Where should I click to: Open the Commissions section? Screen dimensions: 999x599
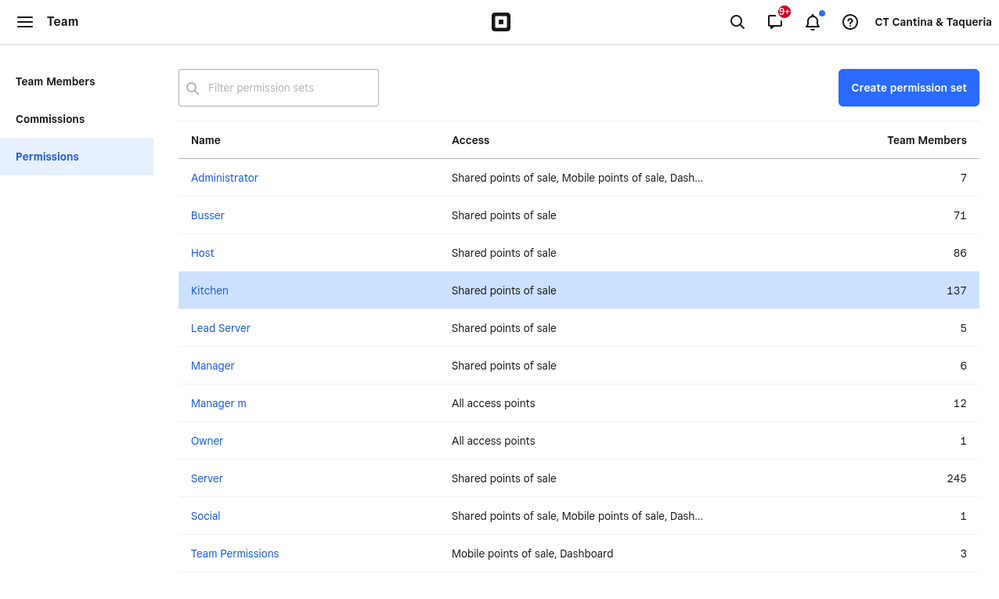click(x=49, y=118)
